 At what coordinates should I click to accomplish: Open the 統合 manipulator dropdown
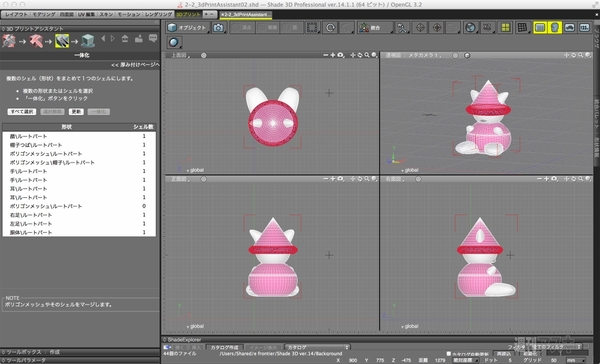[375, 28]
